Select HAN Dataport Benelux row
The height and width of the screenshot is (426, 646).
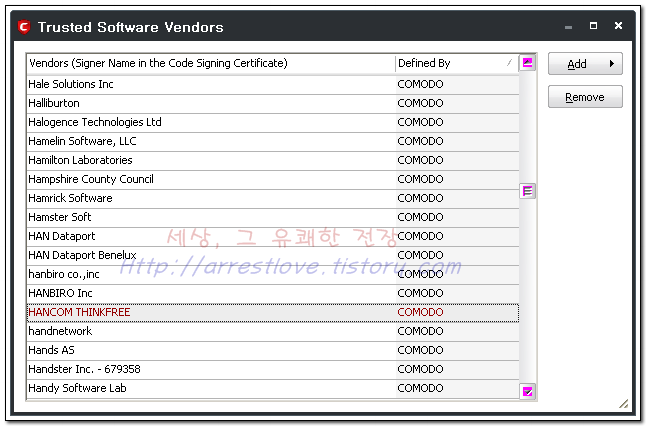pyautogui.click(x=273, y=255)
